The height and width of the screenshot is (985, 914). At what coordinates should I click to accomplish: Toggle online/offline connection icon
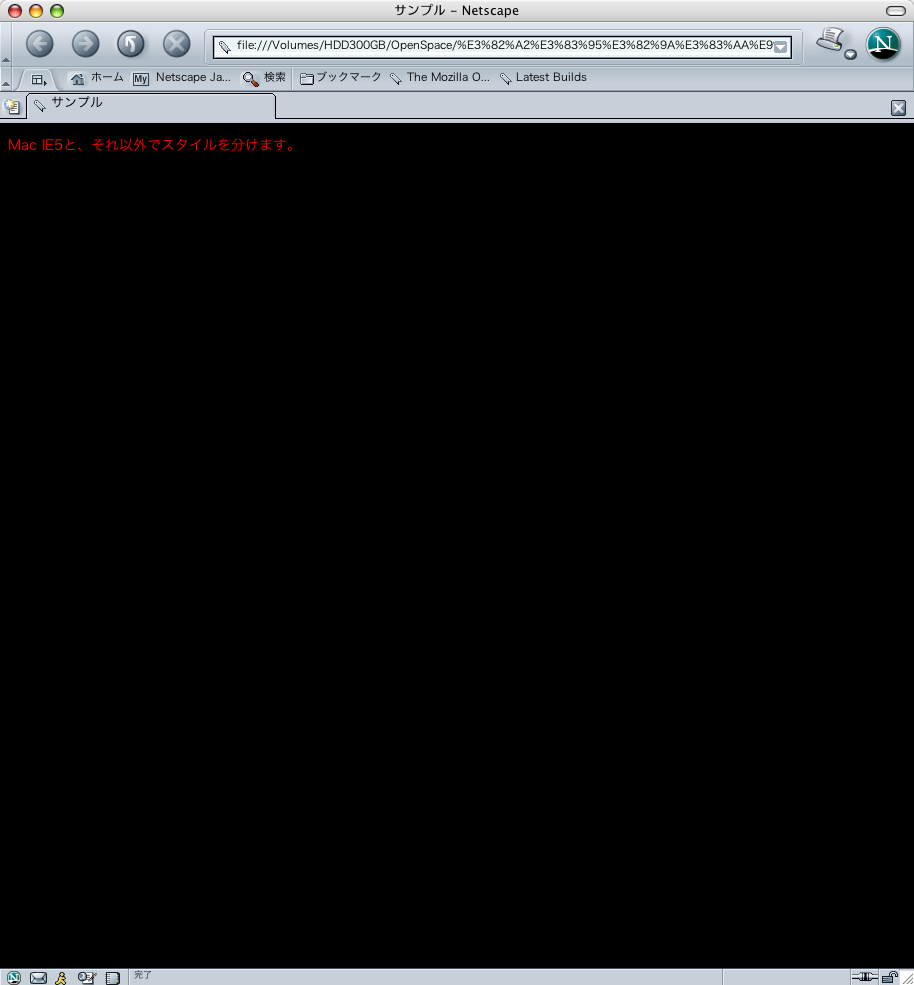863,977
